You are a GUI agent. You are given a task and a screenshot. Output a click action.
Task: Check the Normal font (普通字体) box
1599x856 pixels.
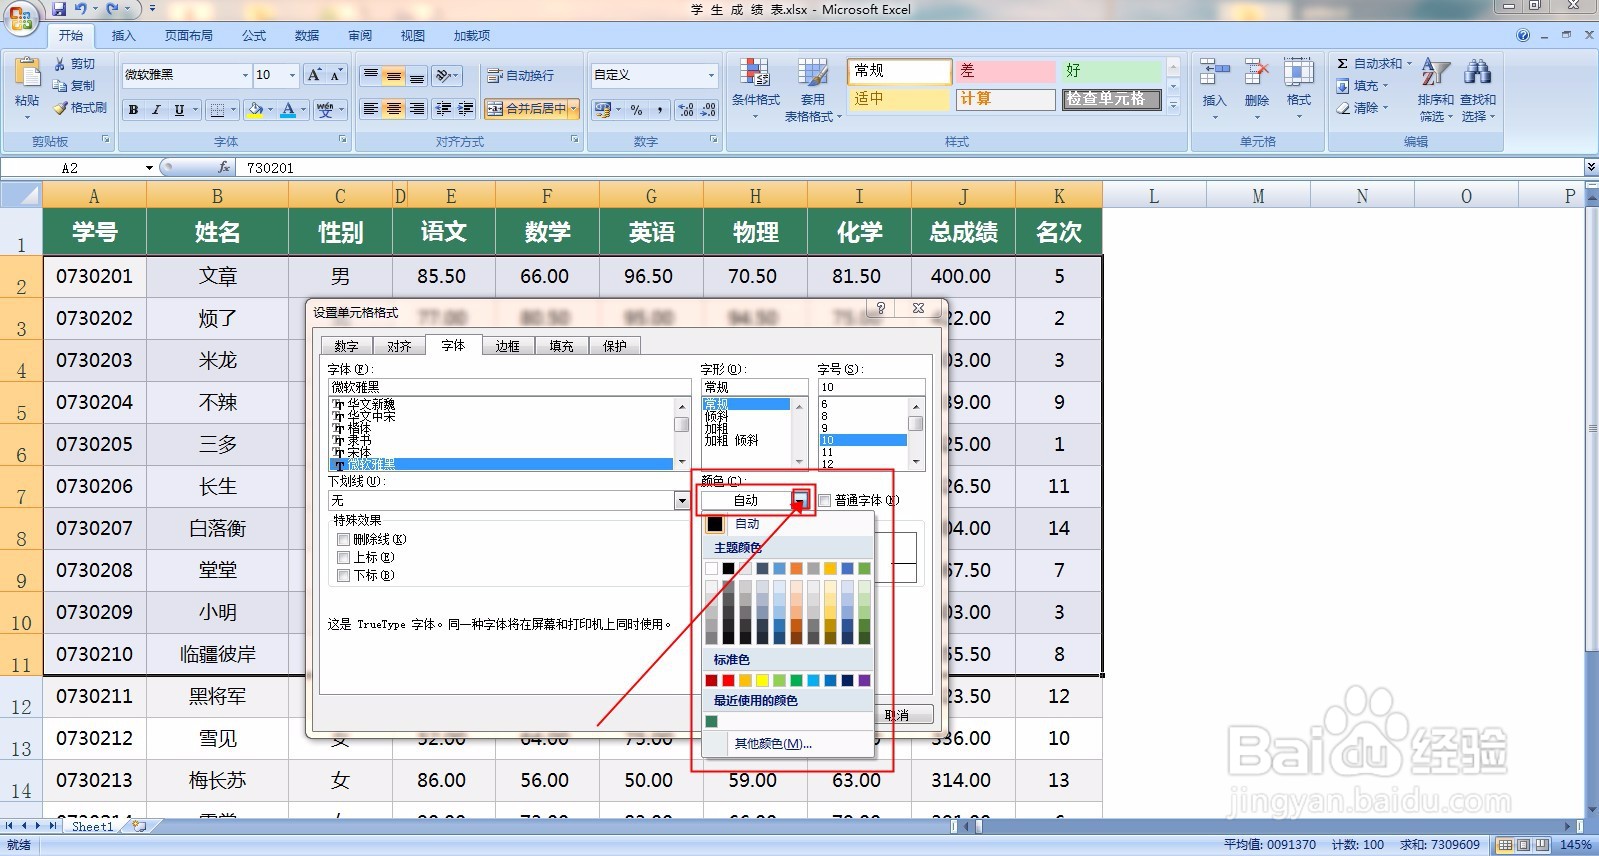tap(825, 500)
